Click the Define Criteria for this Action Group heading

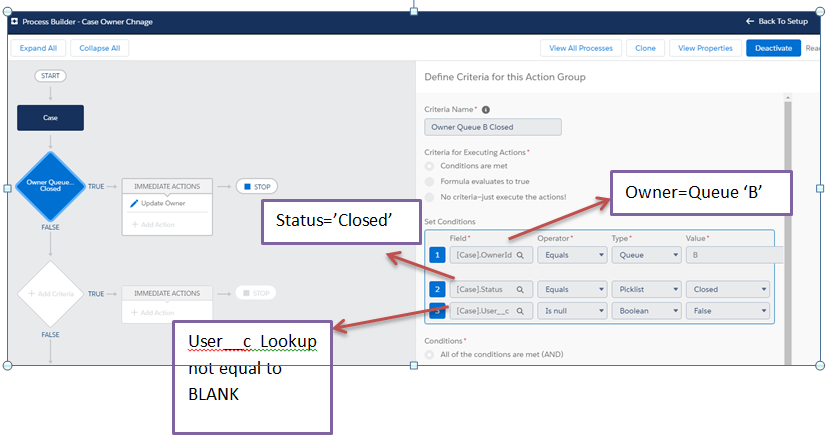pyautogui.click(x=505, y=77)
